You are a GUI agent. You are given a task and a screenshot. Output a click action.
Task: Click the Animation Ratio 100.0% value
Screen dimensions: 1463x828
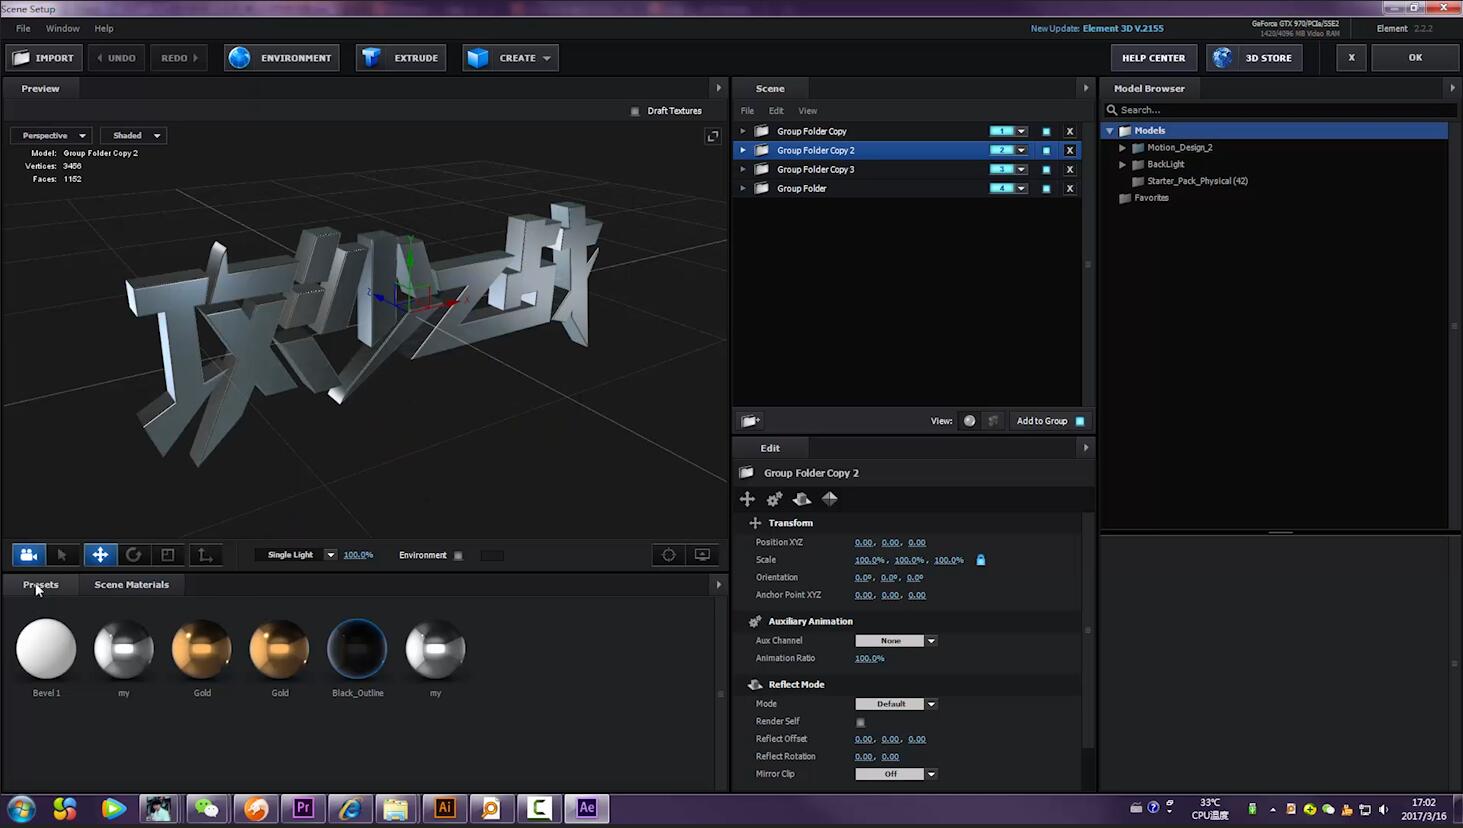[869, 659]
